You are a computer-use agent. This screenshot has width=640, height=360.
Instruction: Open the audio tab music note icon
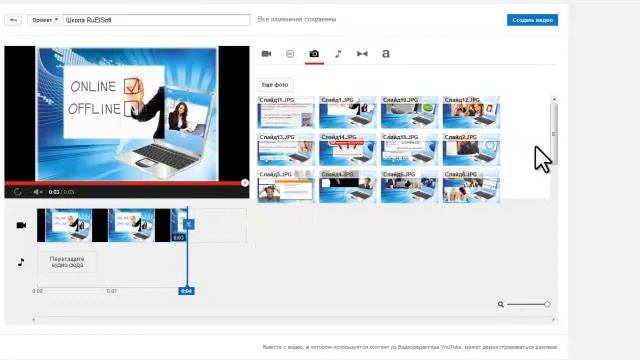(x=338, y=53)
